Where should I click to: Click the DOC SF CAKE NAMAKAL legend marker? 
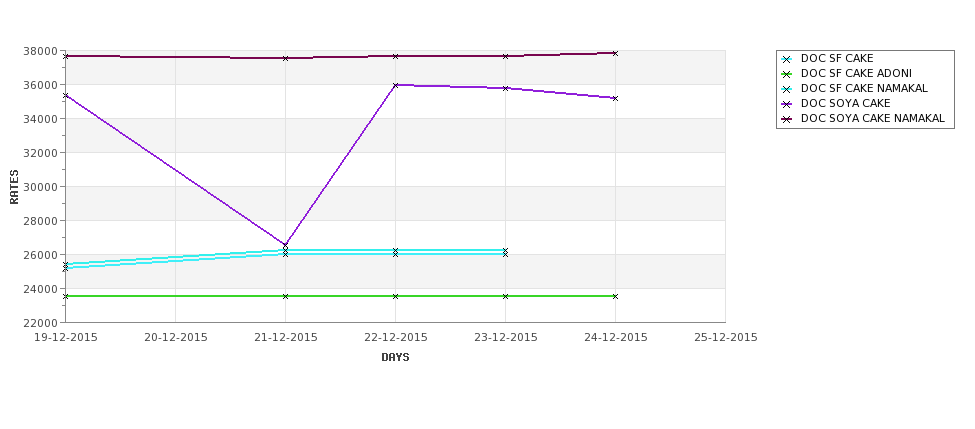tap(786, 89)
